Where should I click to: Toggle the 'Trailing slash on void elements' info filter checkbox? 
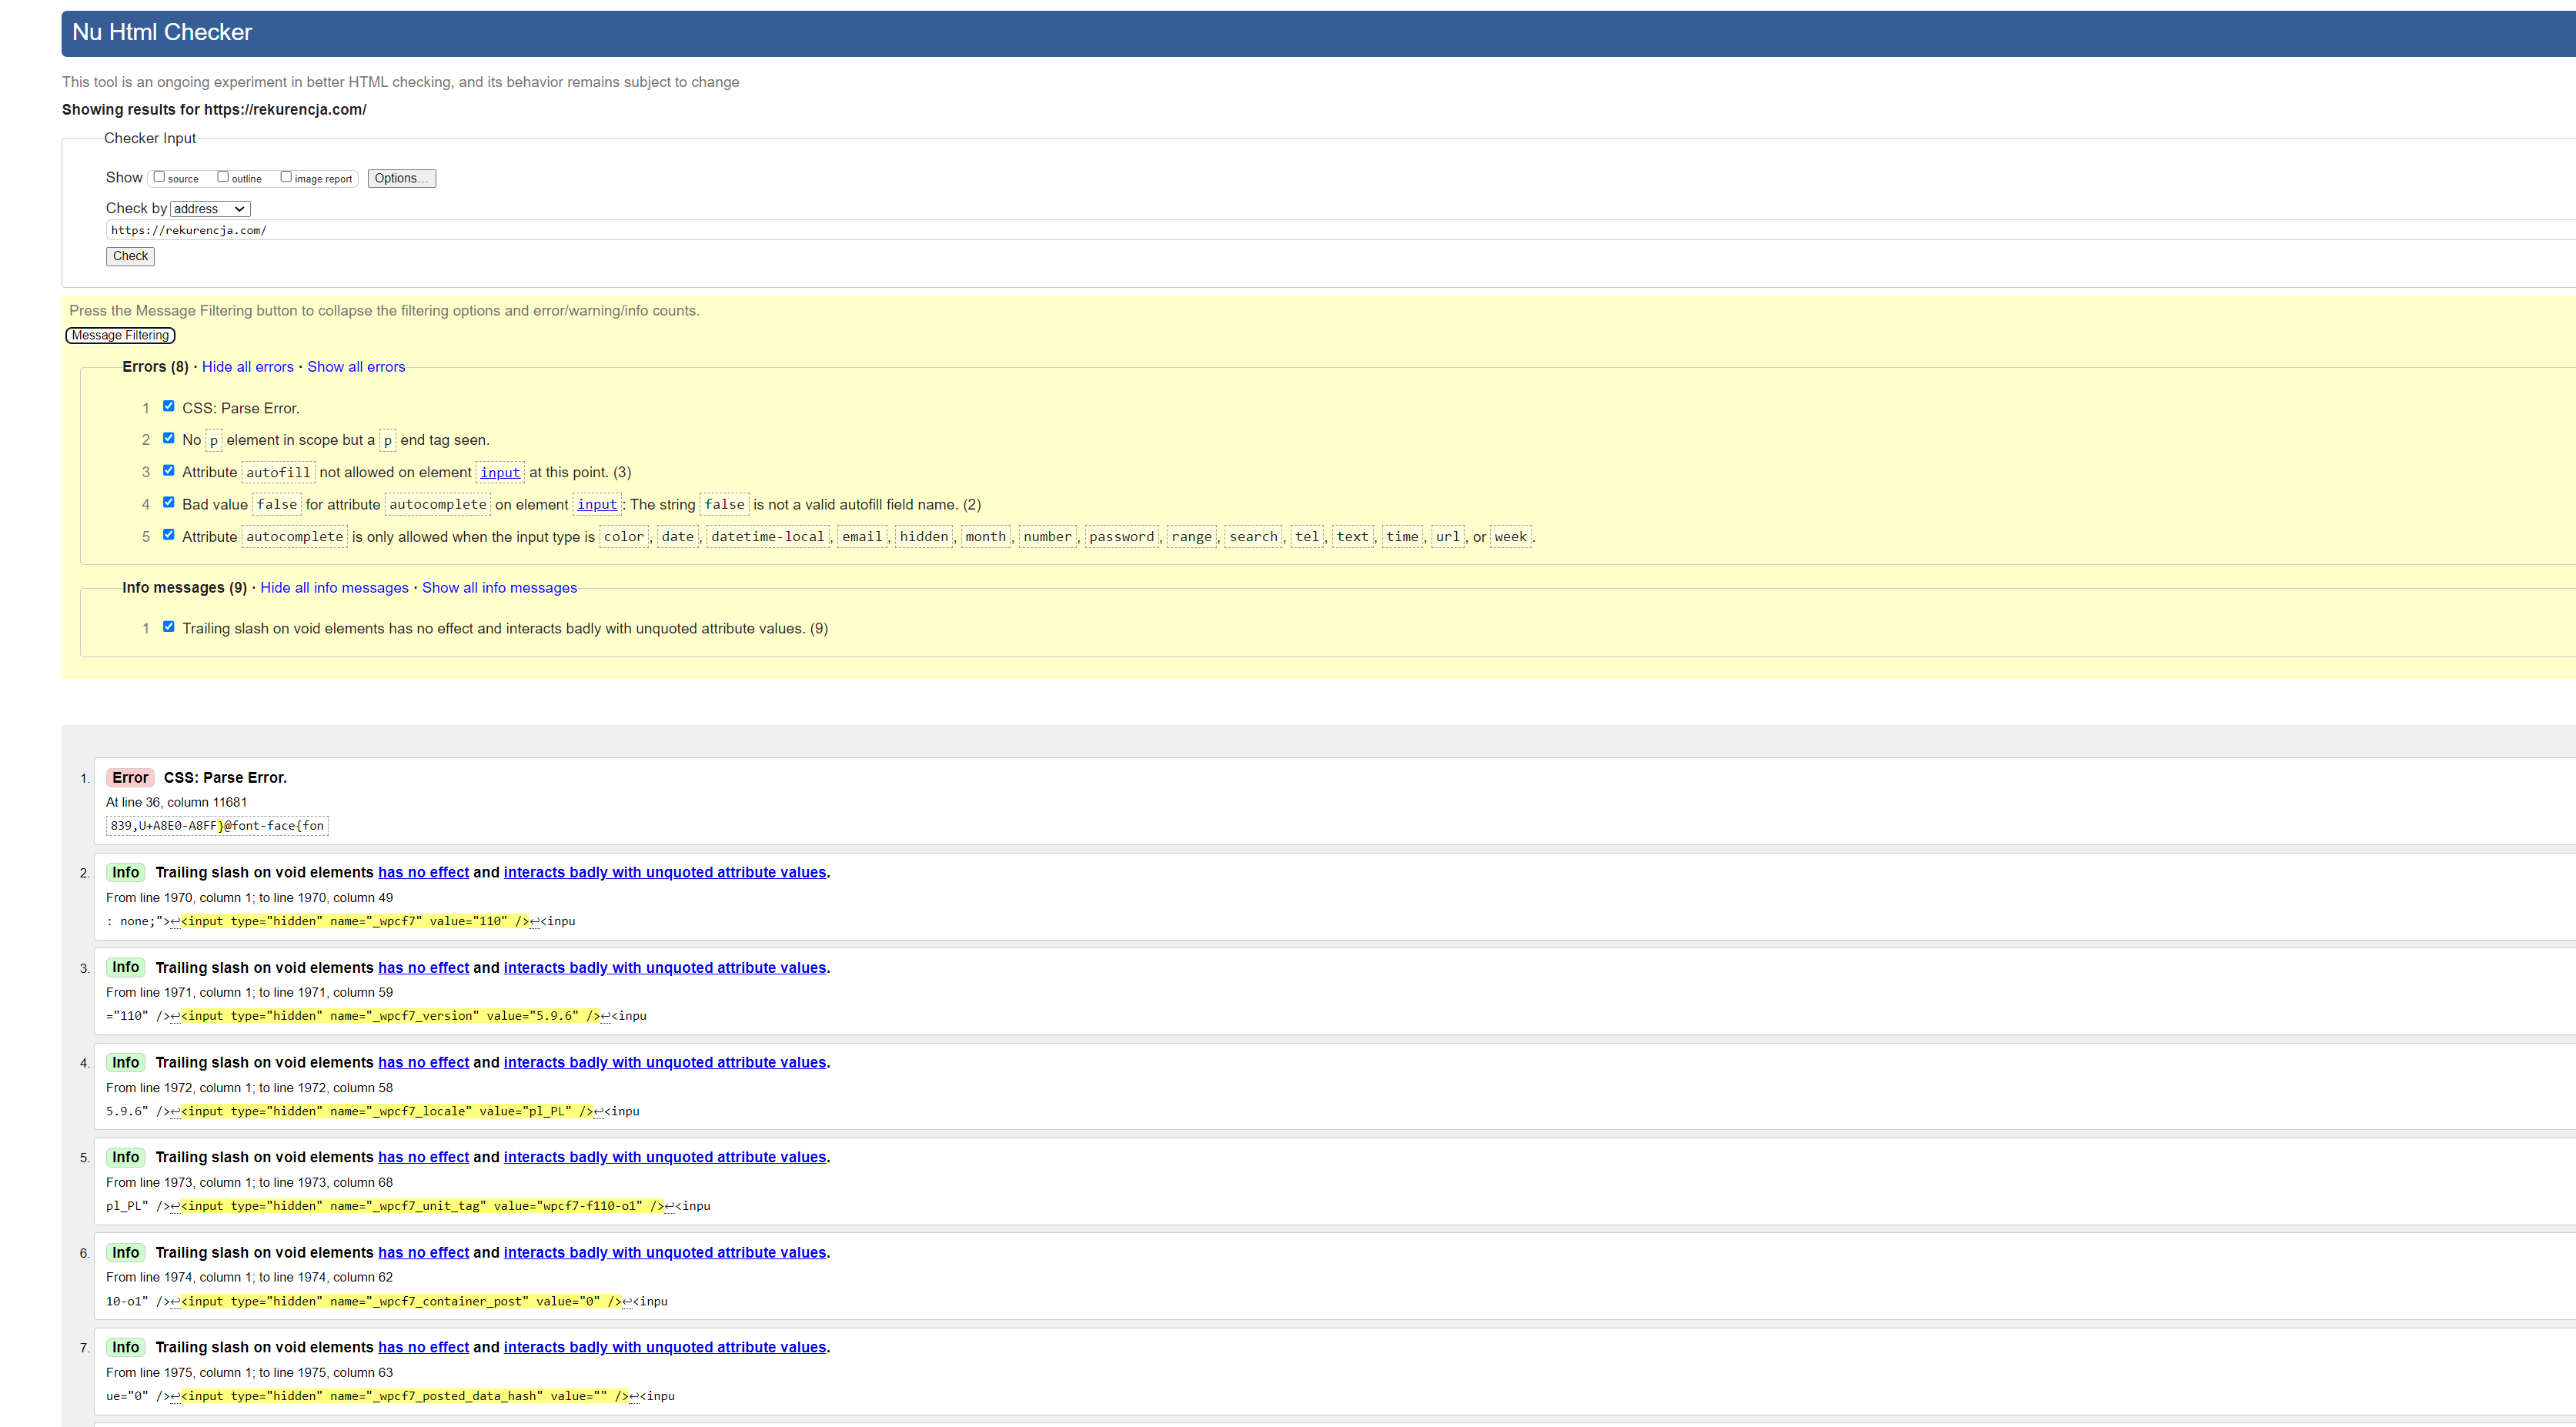(169, 627)
